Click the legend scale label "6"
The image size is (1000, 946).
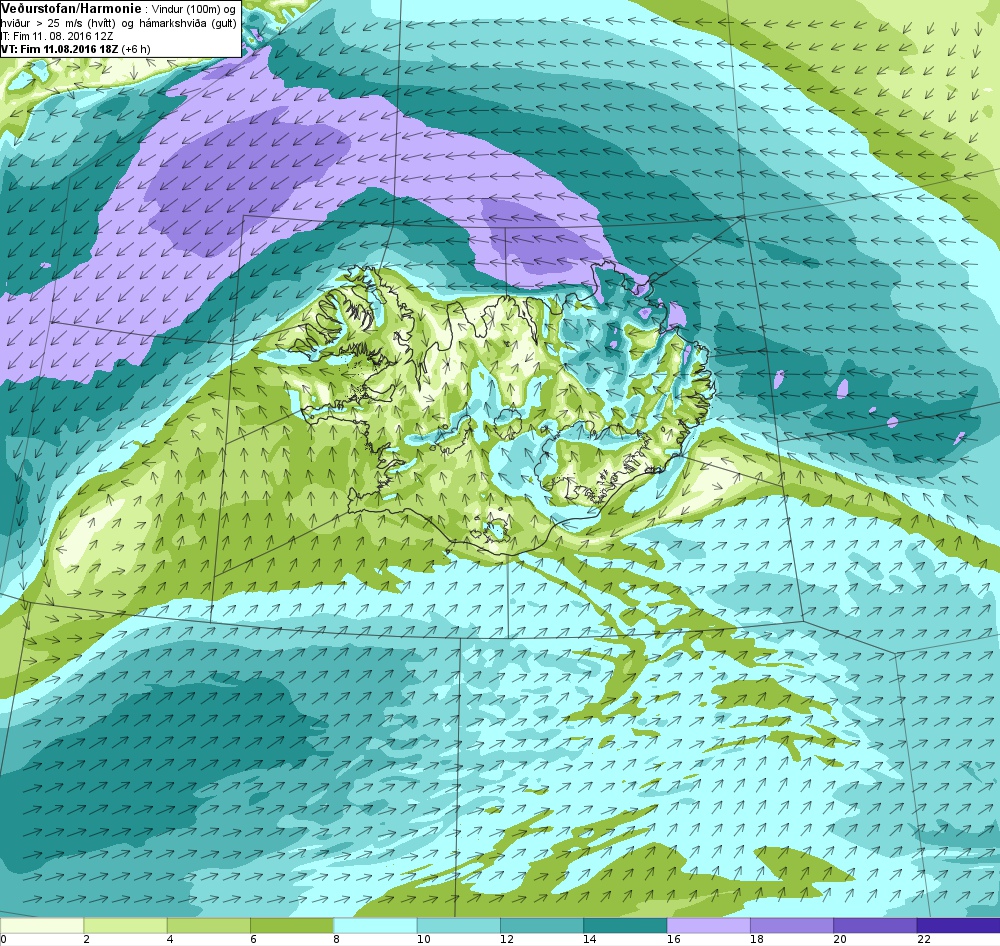point(253,939)
